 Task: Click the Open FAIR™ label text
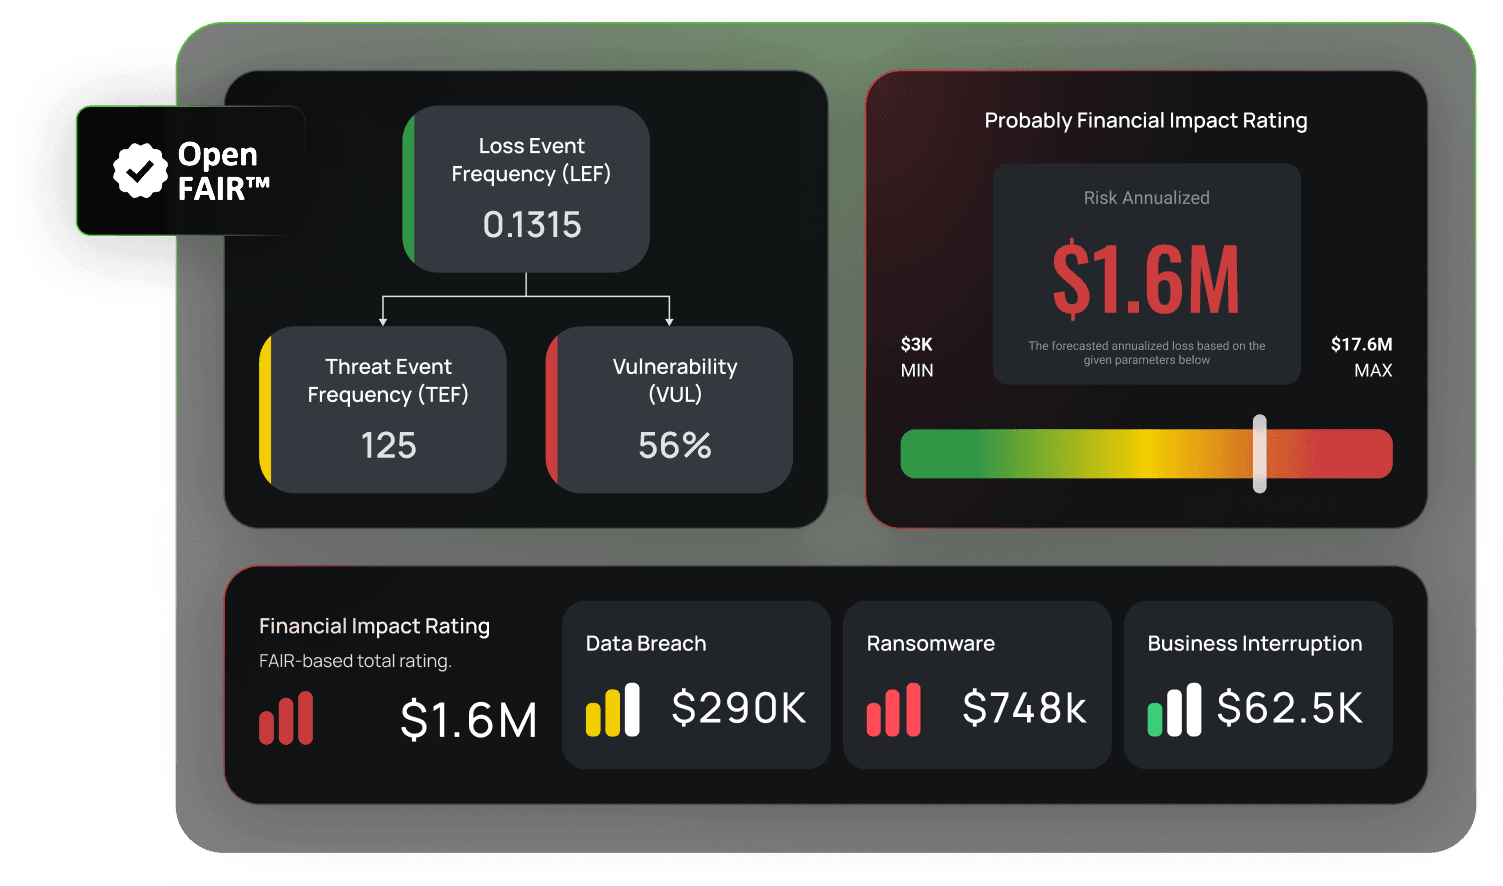tap(223, 171)
